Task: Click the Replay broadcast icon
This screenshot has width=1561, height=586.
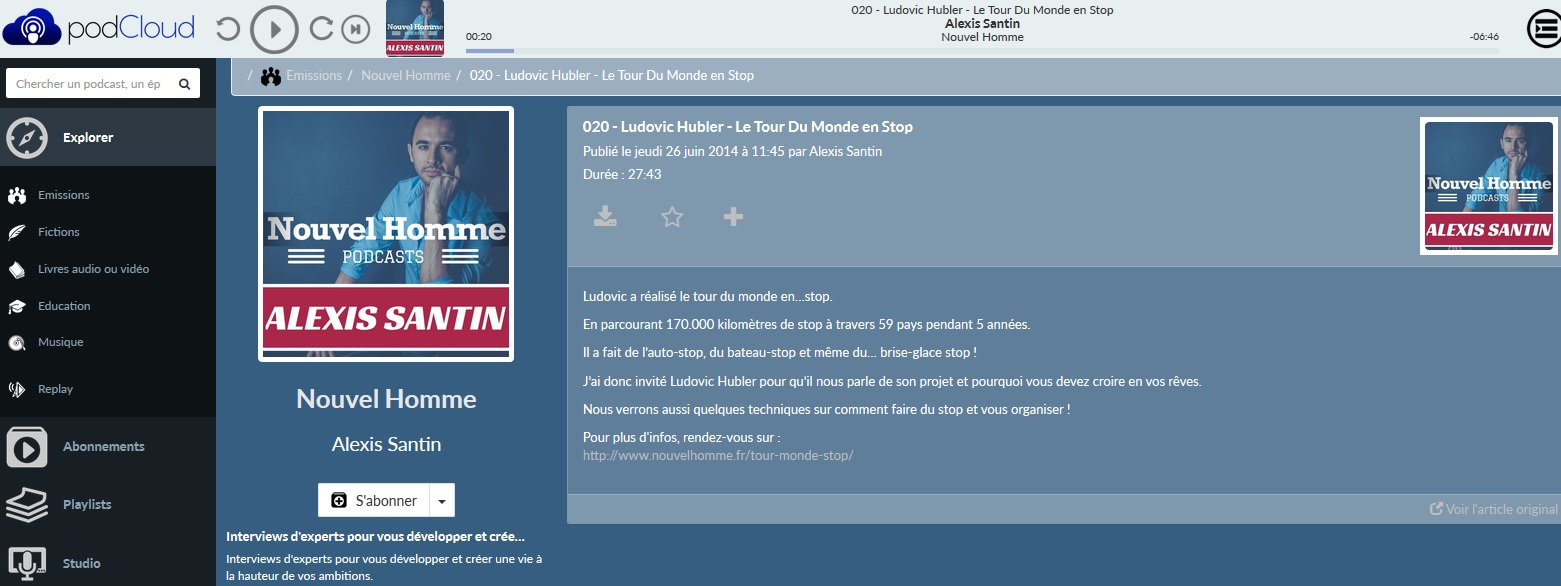Action: (x=17, y=389)
